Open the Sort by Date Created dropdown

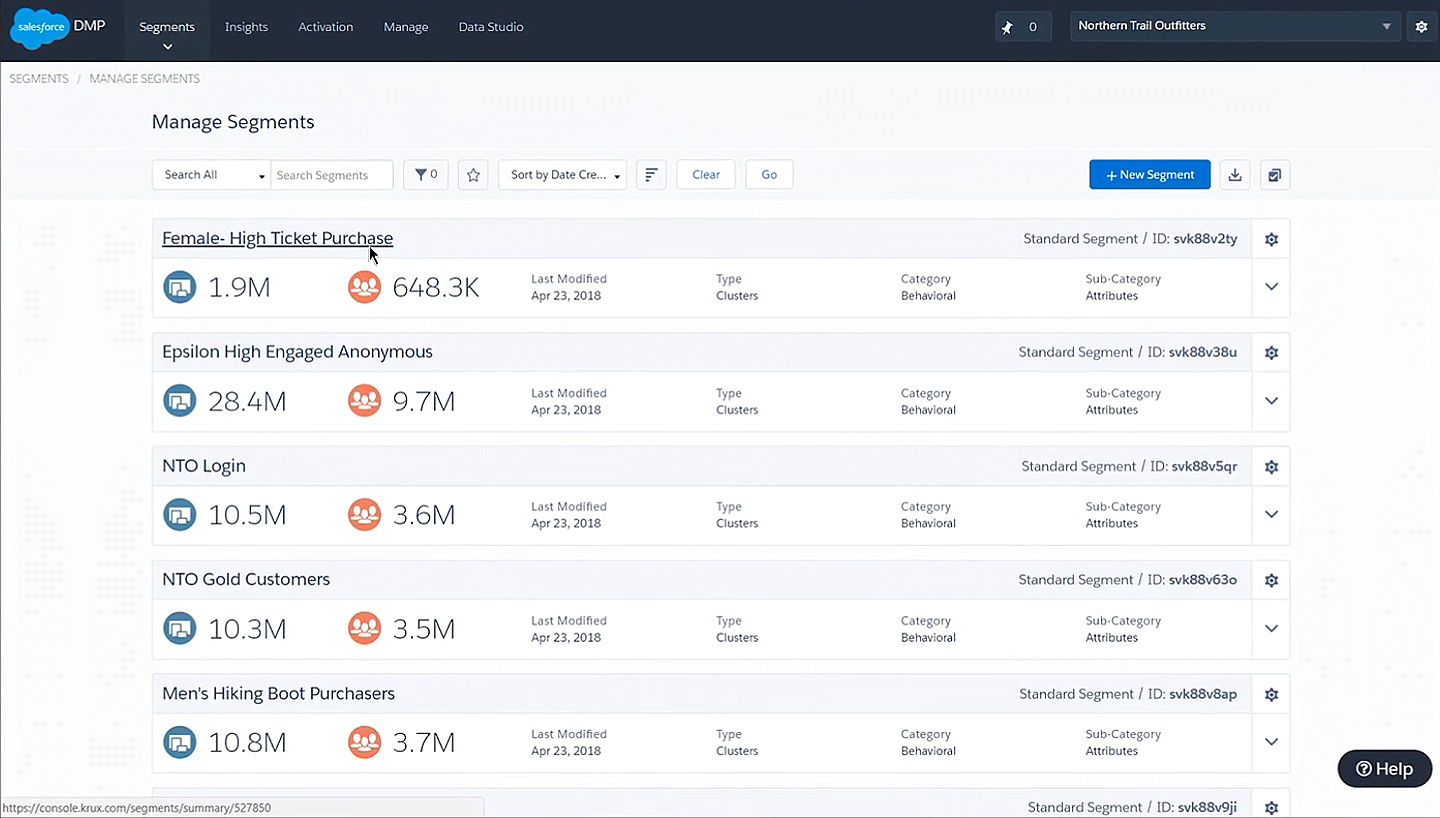562,174
